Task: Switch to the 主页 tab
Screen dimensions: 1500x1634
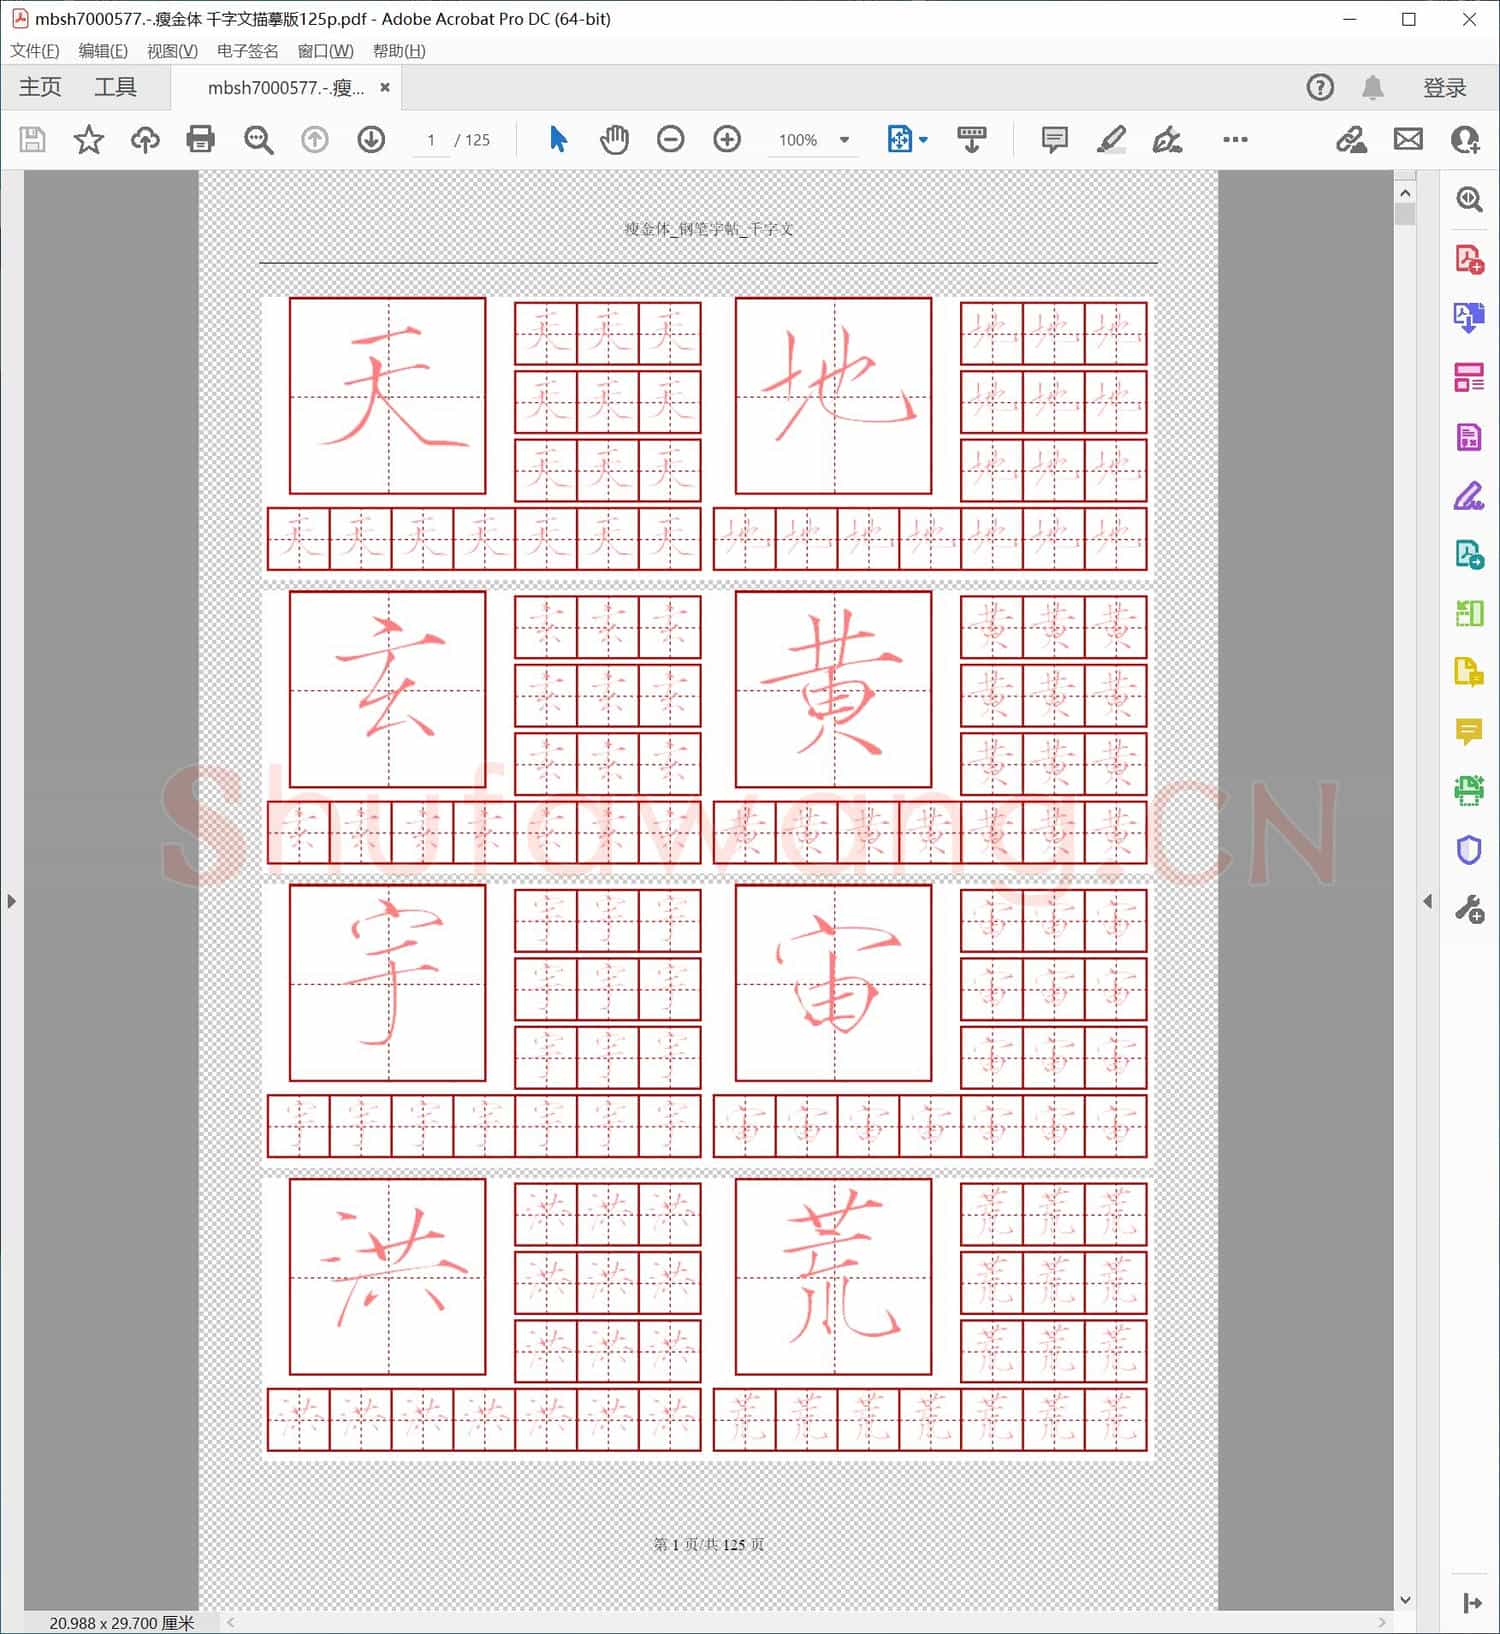Action: tap(40, 87)
